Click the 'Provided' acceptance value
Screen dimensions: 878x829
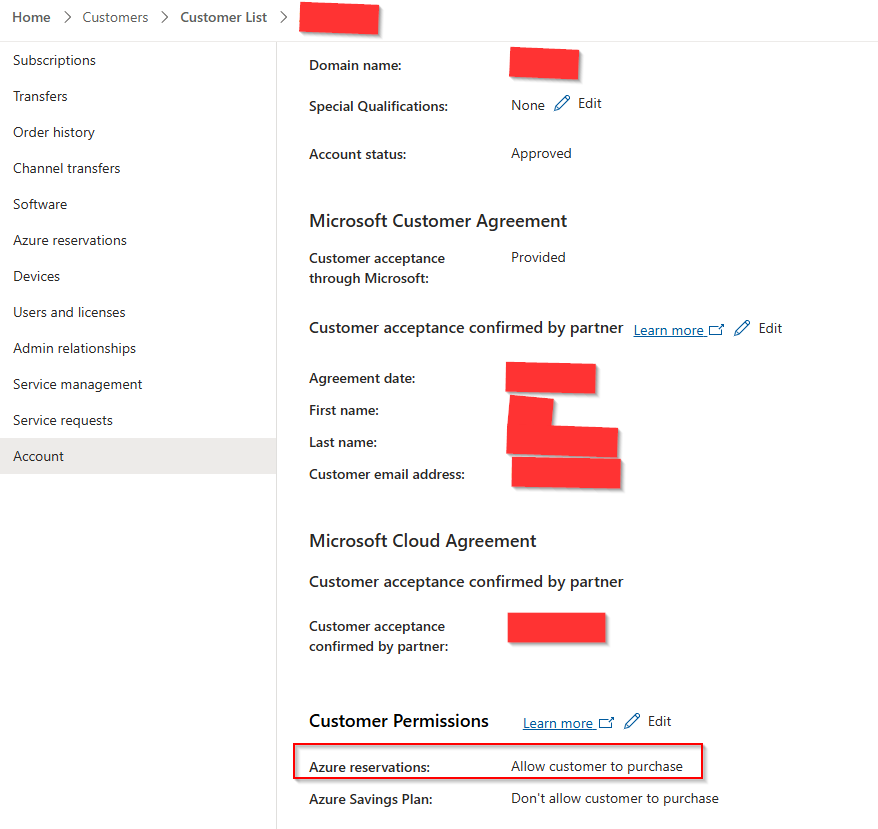click(x=538, y=257)
